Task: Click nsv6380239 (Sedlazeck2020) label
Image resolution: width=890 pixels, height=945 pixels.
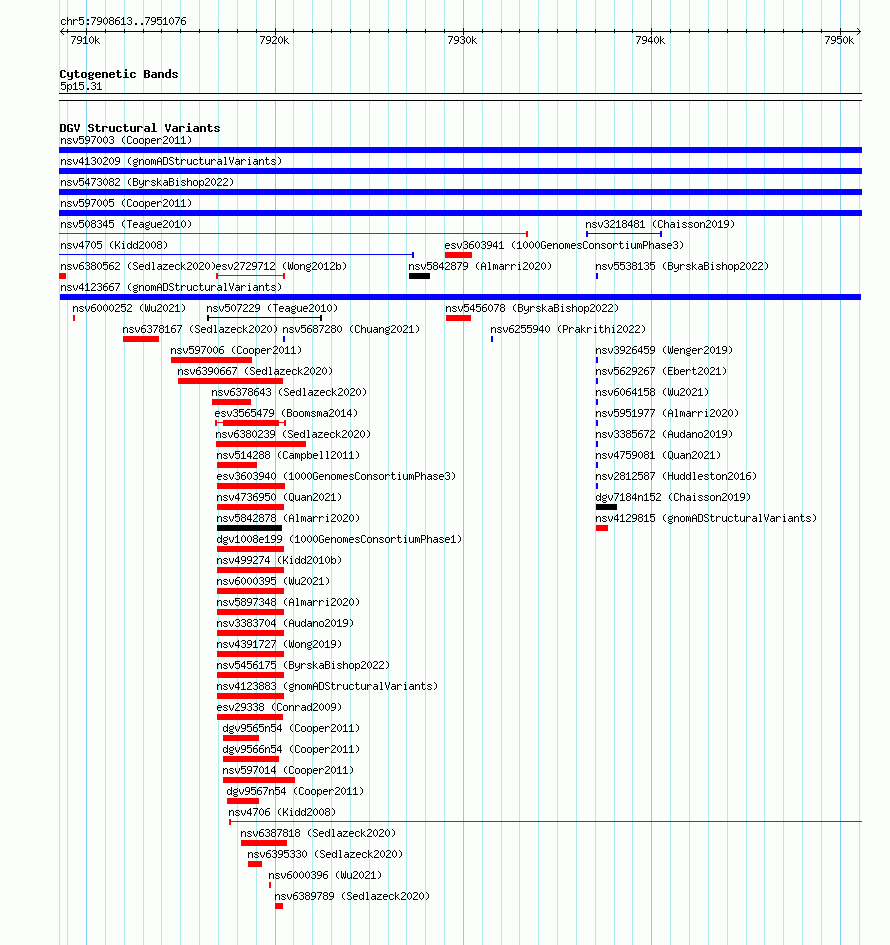Action: click(293, 435)
